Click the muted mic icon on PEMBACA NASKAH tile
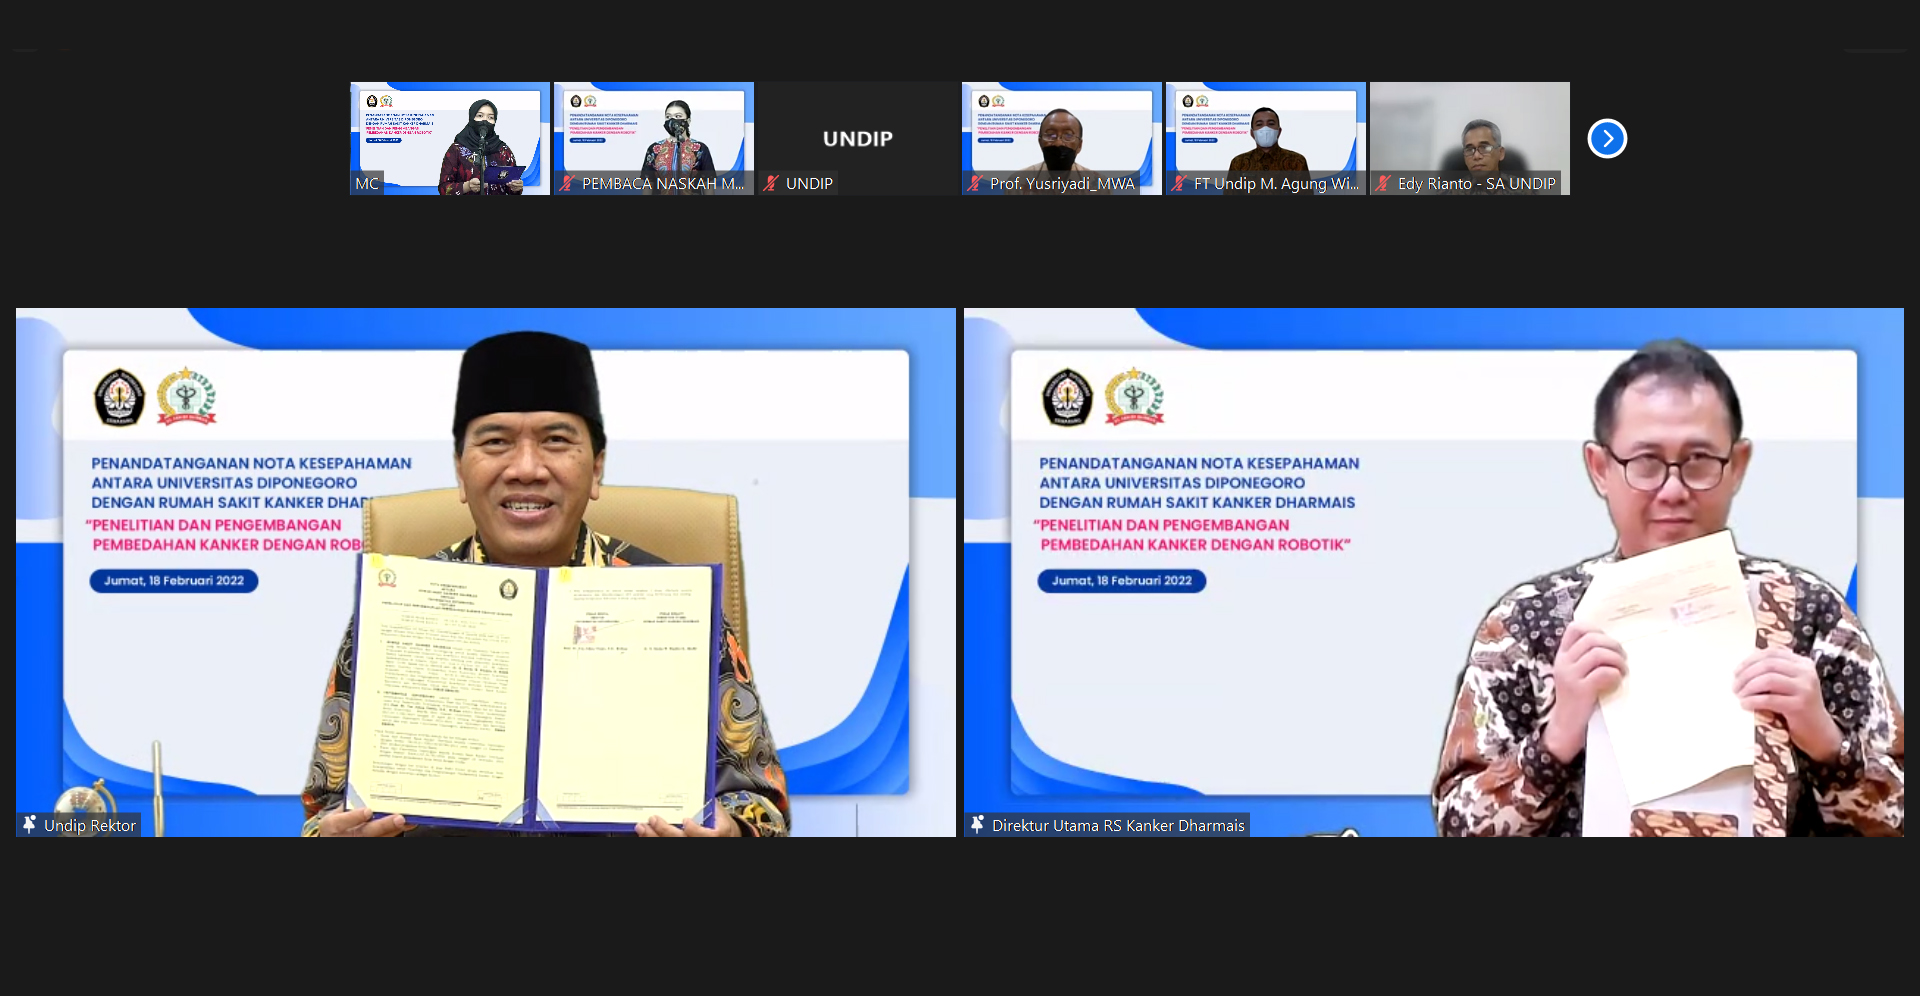This screenshot has height=996, width=1920. click(x=565, y=184)
